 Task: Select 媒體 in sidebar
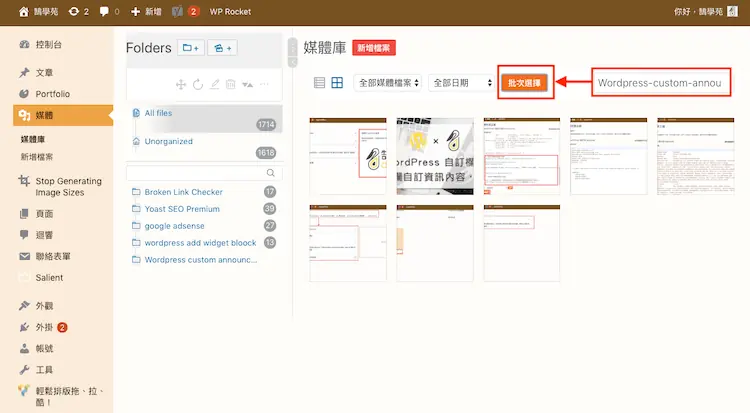pyautogui.click(x=63, y=115)
